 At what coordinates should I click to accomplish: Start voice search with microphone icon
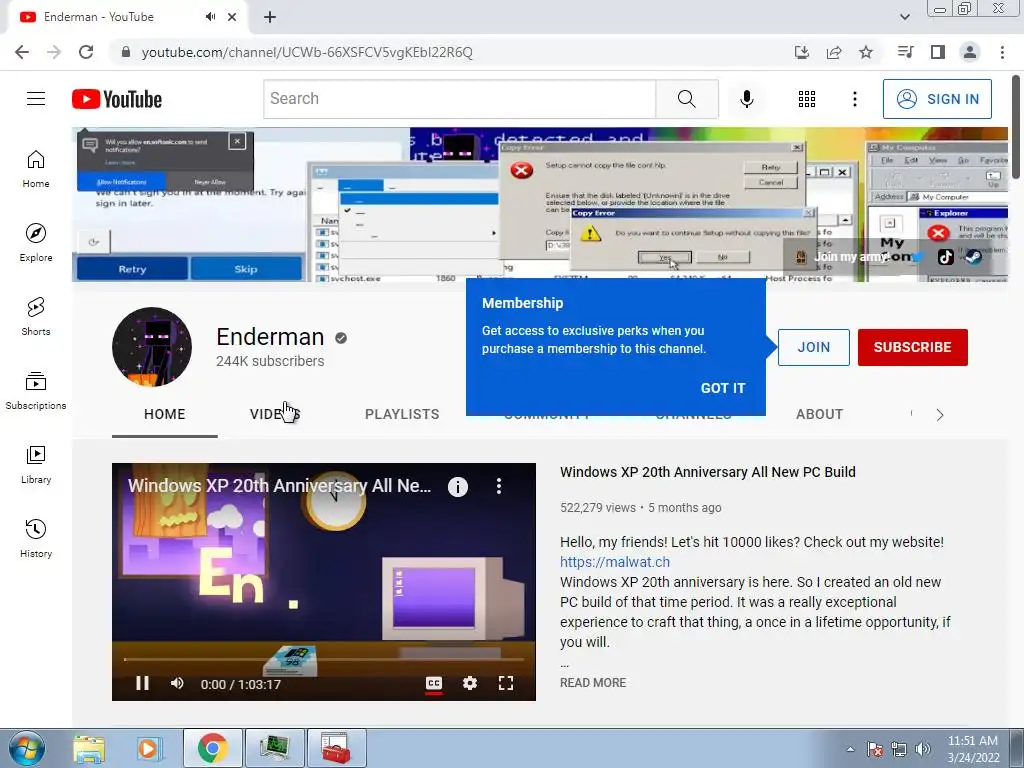(746, 99)
